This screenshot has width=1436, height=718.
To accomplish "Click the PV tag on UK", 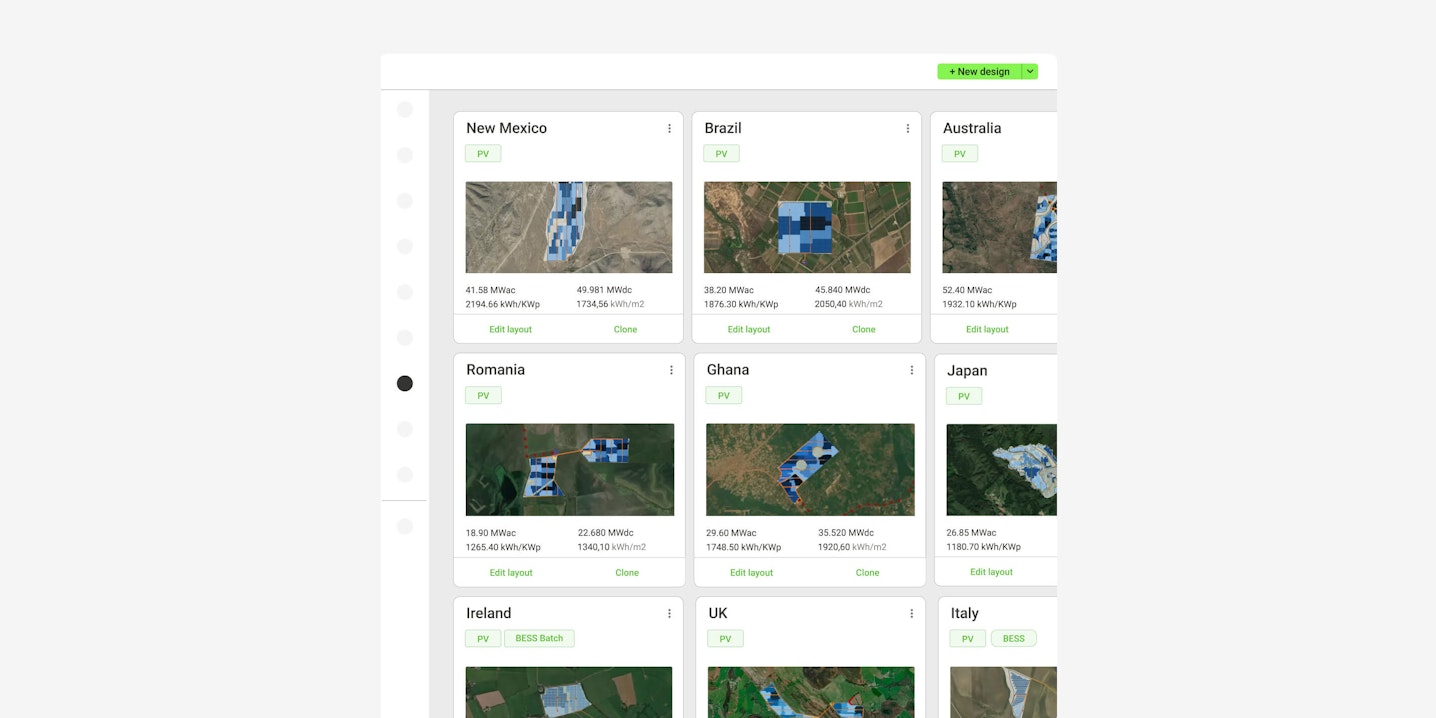I will click(725, 638).
